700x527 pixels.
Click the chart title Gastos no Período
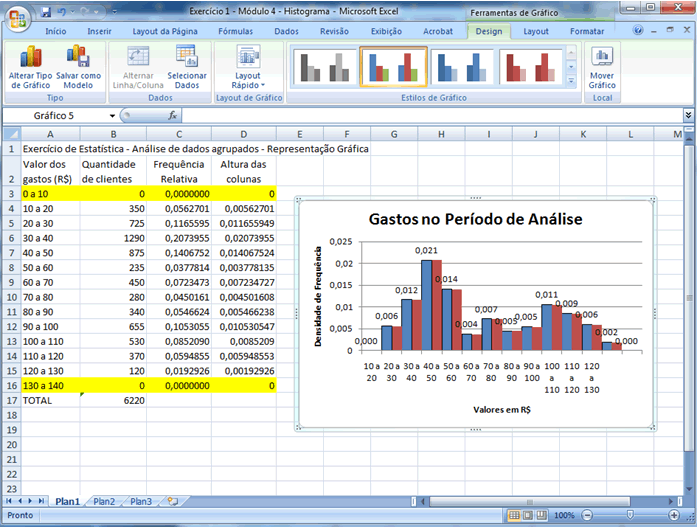click(475, 219)
